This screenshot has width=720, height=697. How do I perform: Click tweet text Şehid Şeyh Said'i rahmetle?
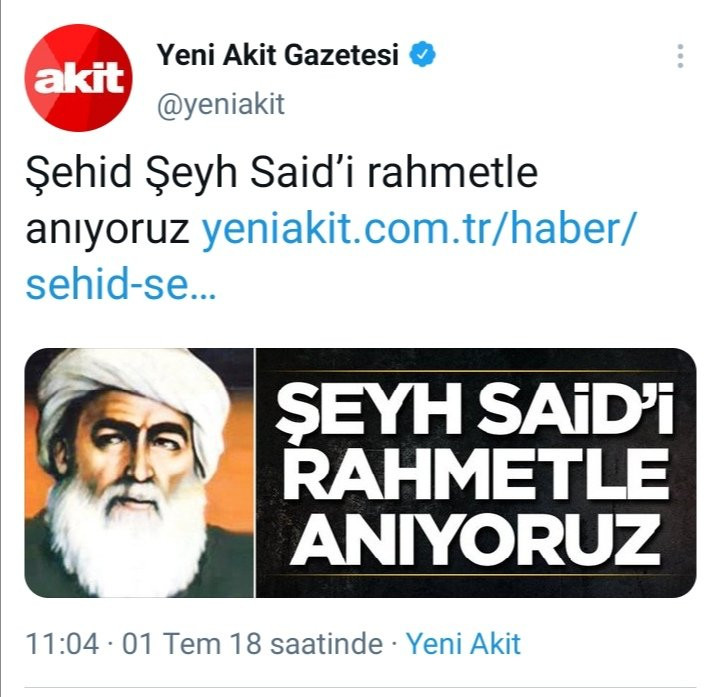(281, 172)
